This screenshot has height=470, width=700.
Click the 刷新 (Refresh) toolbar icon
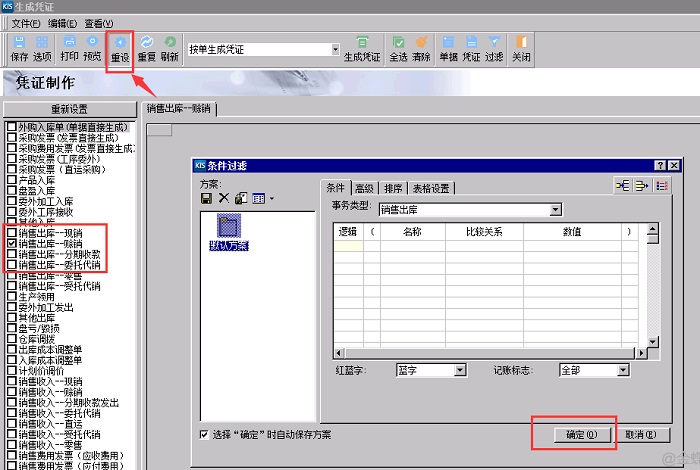[169, 48]
